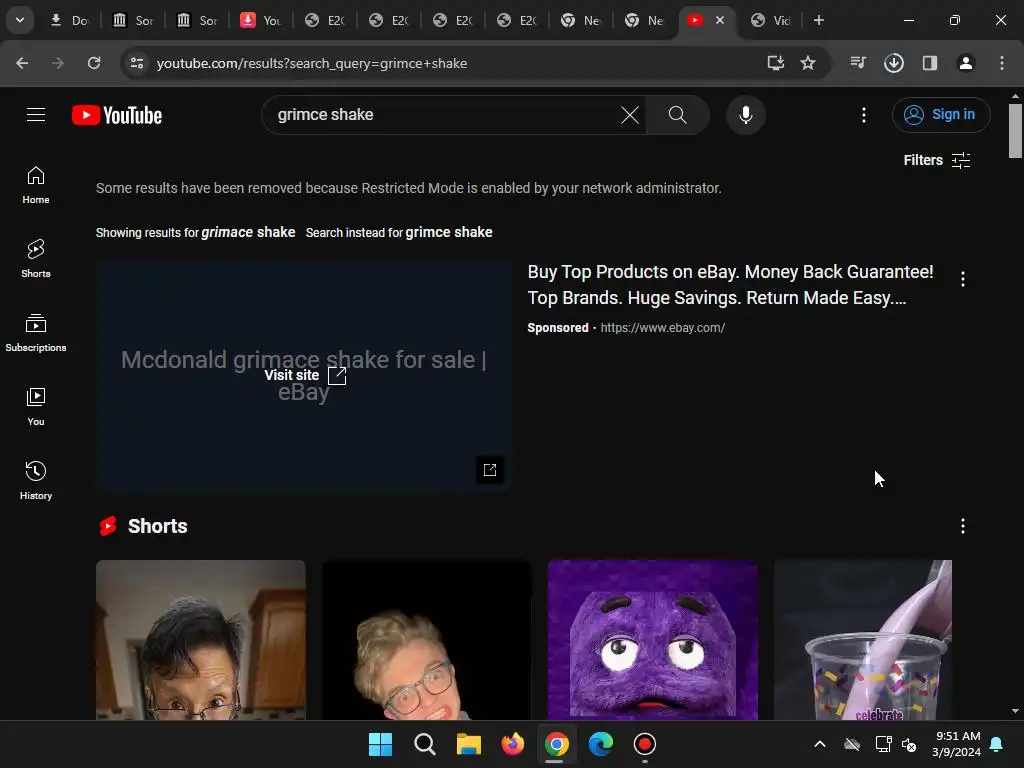Image resolution: width=1024 pixels, height=768 pixels.
Task: View site information icon in address bar
Action: (136, 63)
